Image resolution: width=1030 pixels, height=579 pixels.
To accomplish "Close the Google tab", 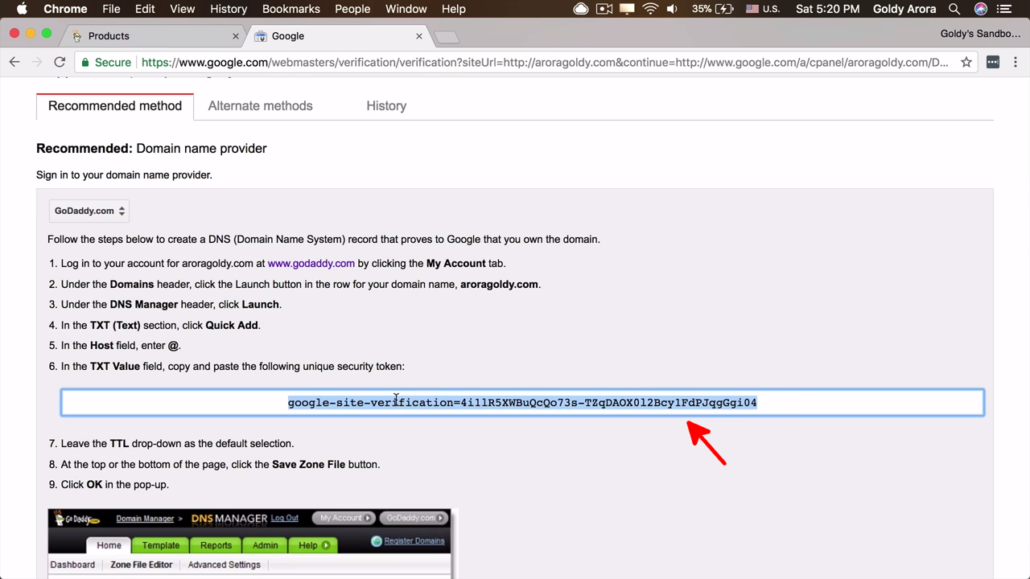I will (419, 36).
